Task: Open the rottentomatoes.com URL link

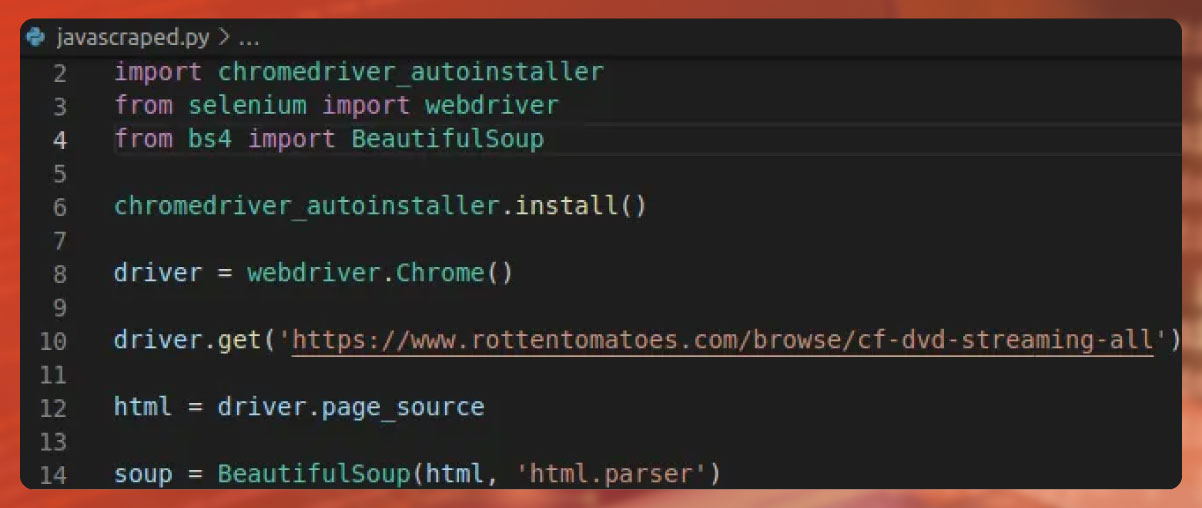Action: pyautogui.click(x=723, y=340)
